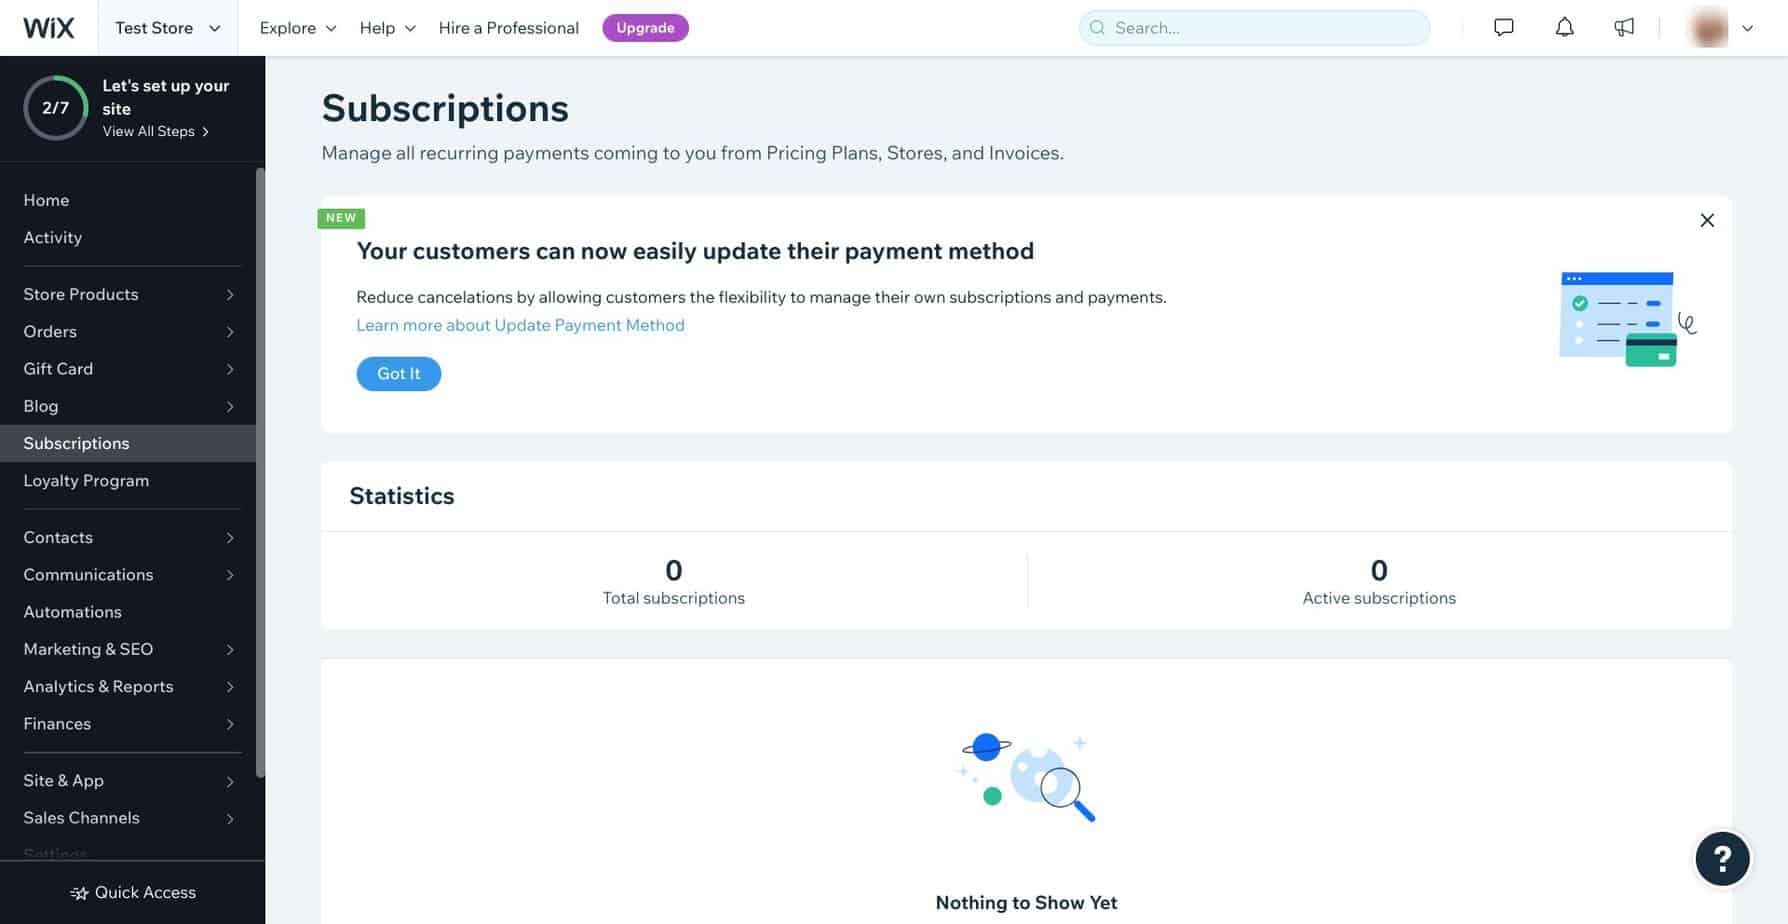Expand the Finances sidebar section
The width and height of the screenshot is (1788, 924).
click(x=128, y=724)
